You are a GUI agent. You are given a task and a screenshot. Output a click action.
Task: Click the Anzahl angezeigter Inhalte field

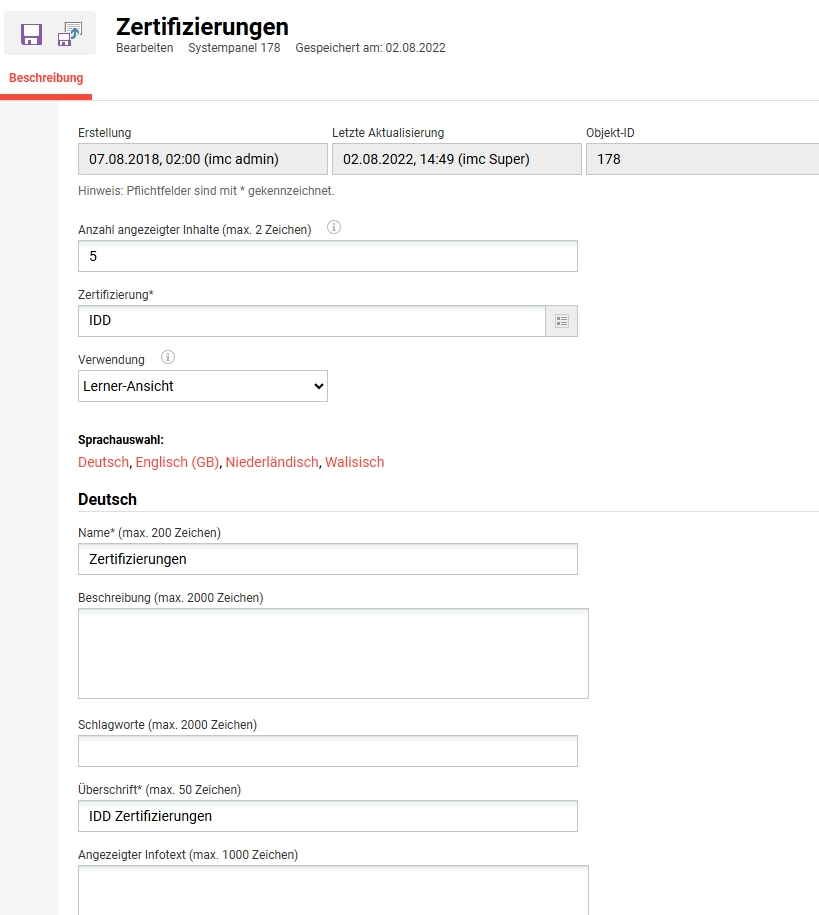pyautogui.click(x=327, y=256)
